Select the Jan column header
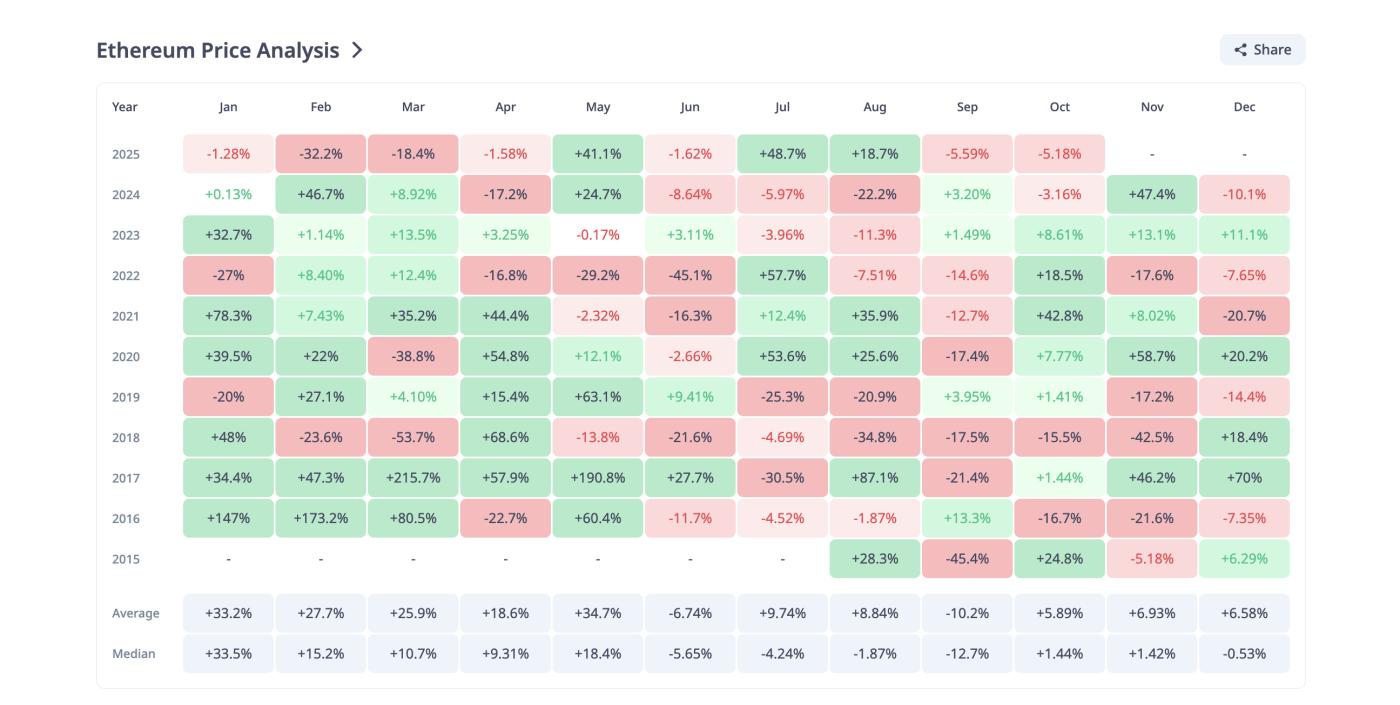 [228, 107]
